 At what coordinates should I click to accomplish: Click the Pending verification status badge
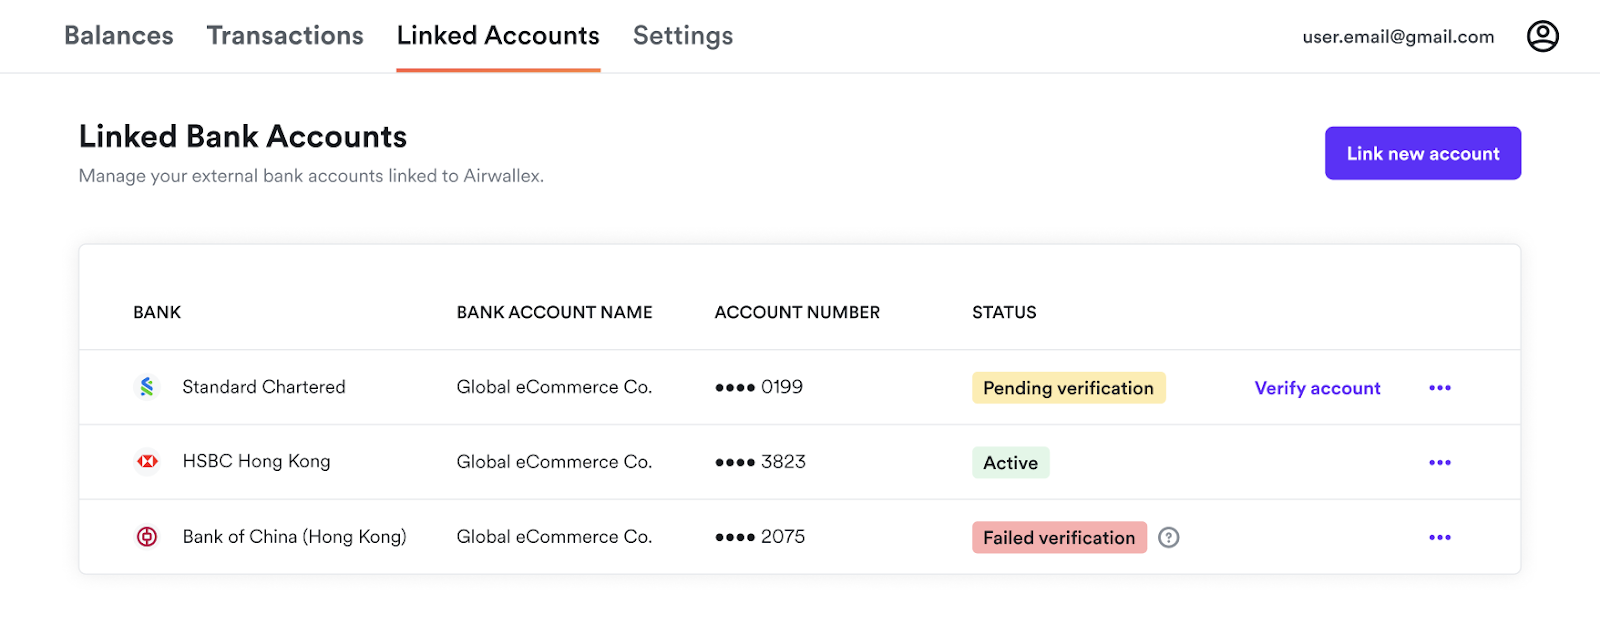[1068, 388]
